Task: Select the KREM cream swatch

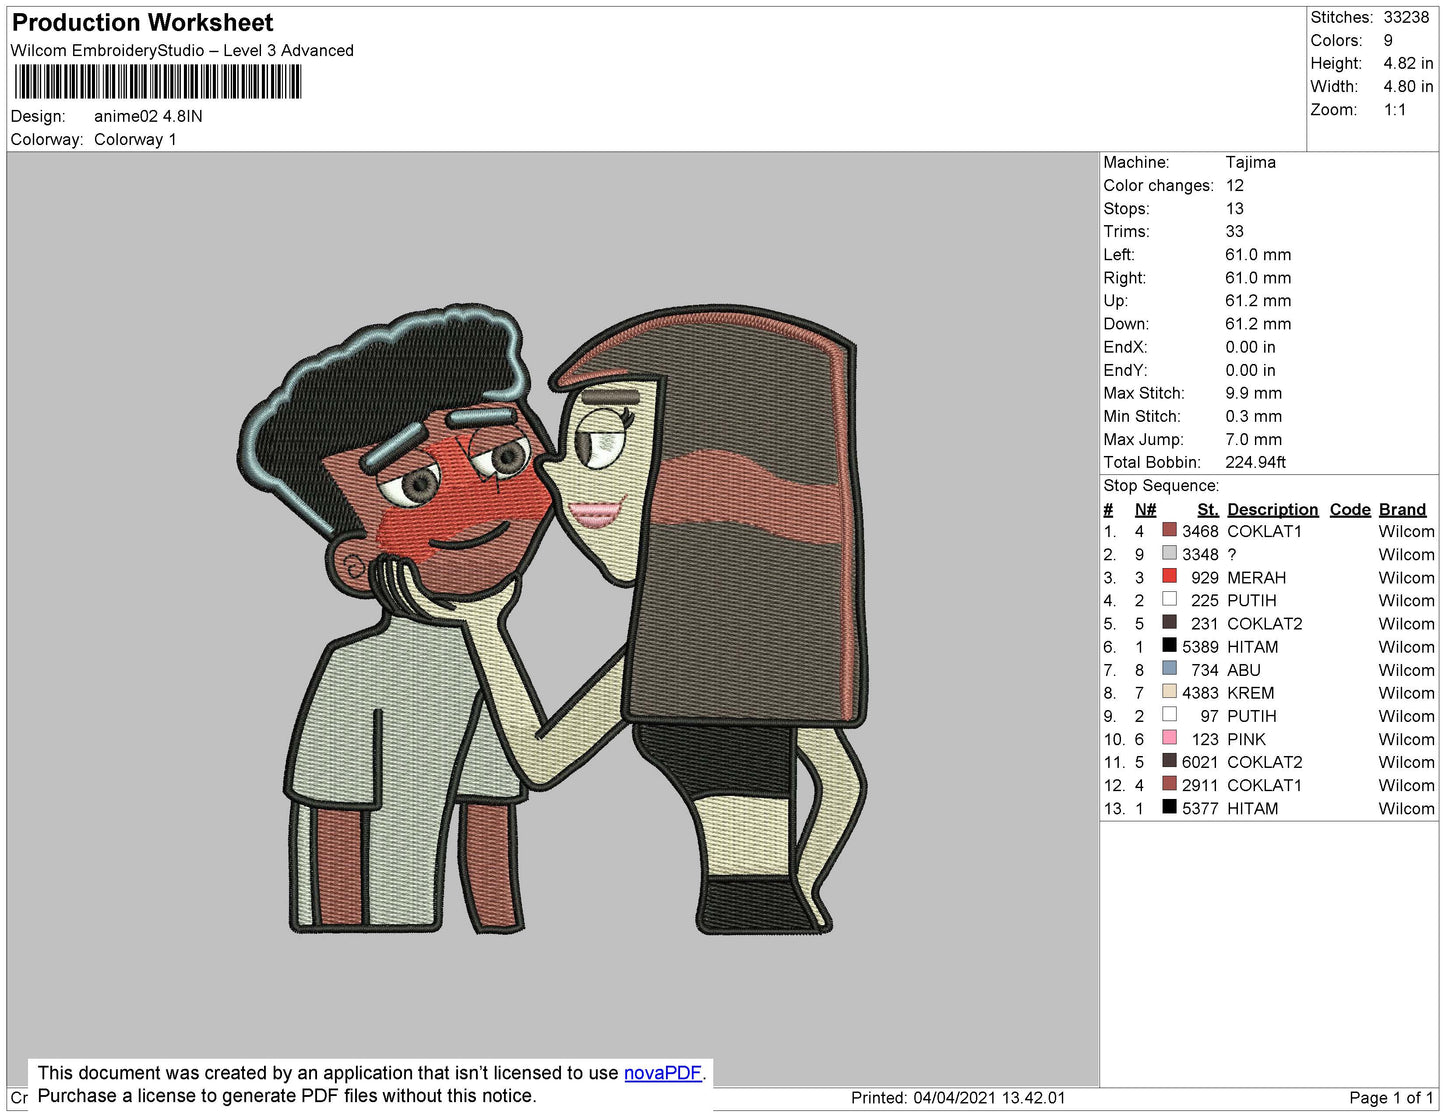Action: click(1169, 691)
